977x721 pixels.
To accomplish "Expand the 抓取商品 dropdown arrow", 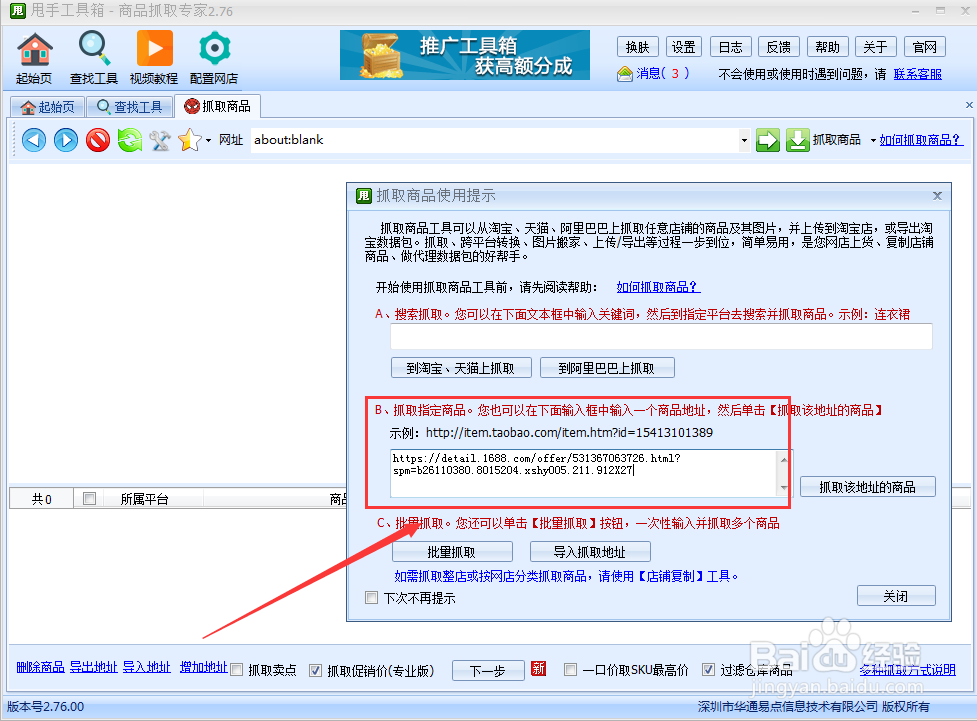I will coord(873,140).
